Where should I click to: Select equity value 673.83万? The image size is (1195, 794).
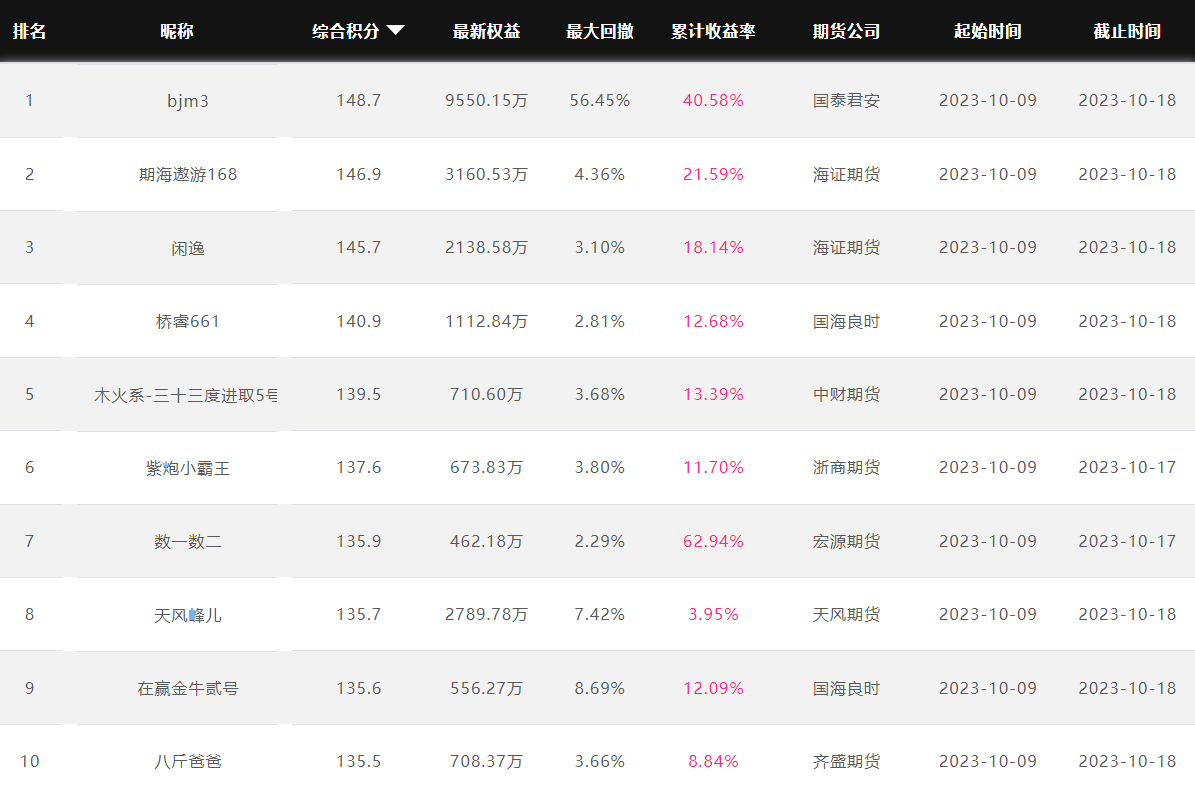click(x=486, y=468)
